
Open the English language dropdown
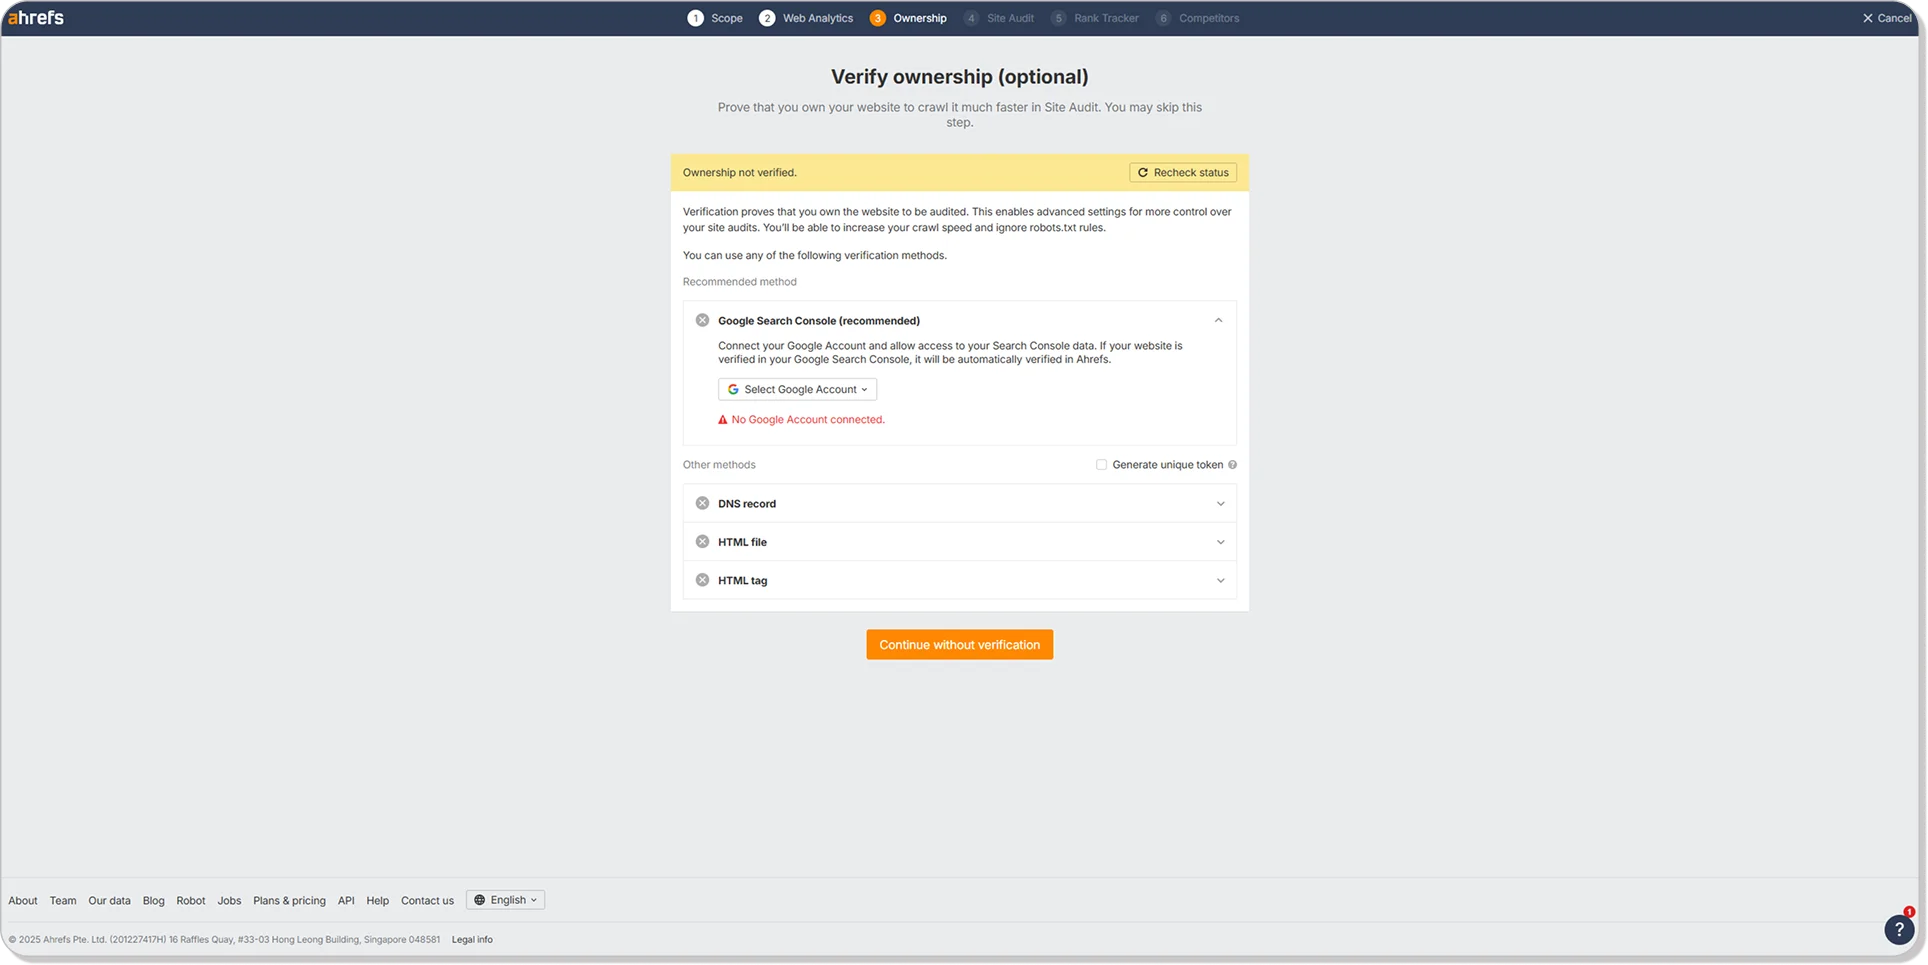pyautogui.click(x=505, y=900)
